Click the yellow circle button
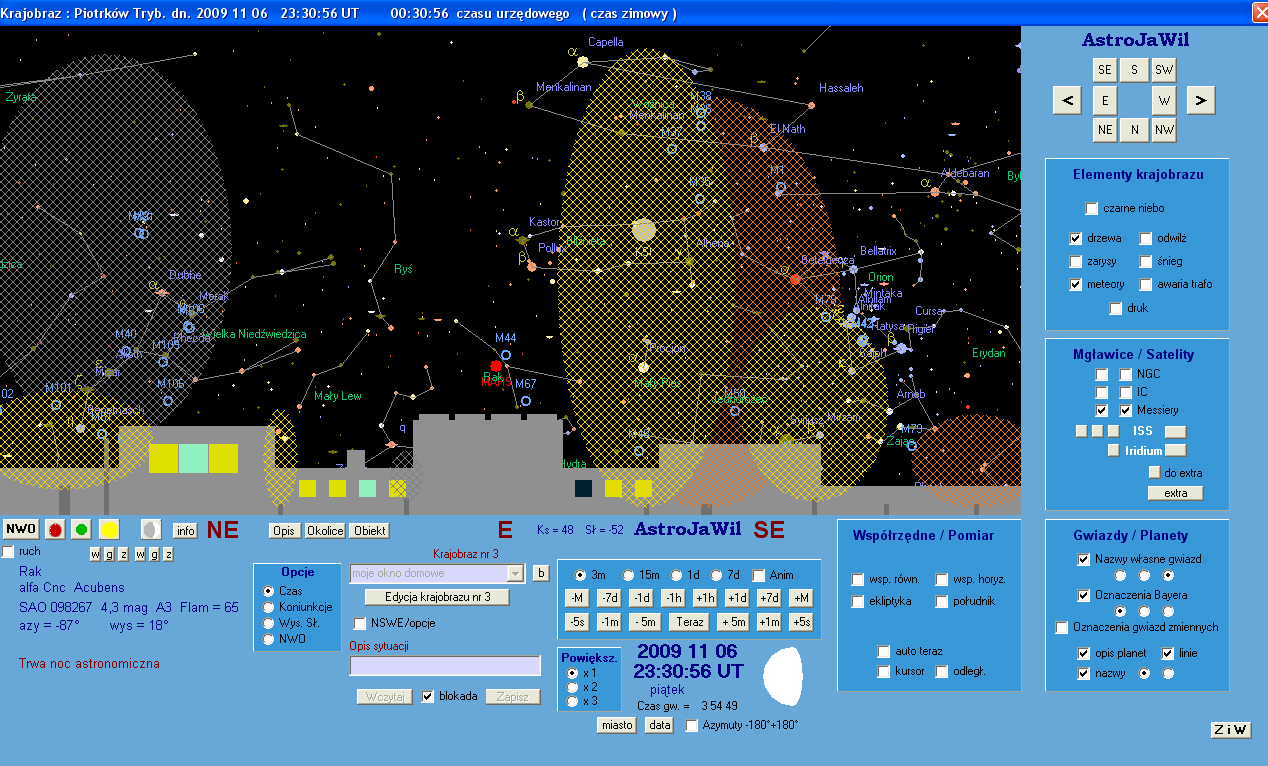This screenshot has height=766, width=1268. [x=109, y=529]
